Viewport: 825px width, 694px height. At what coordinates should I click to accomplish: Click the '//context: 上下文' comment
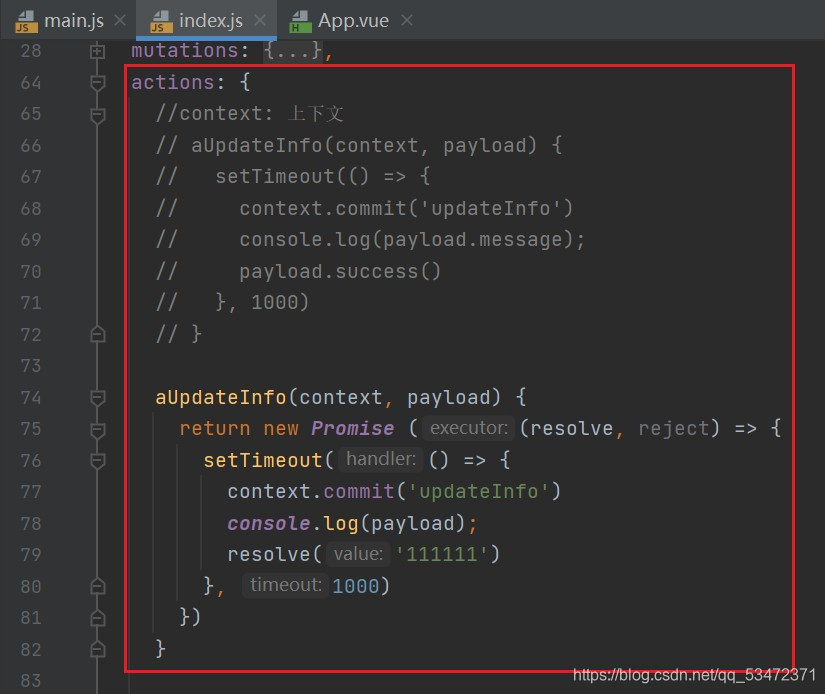(x=249, y=114)
